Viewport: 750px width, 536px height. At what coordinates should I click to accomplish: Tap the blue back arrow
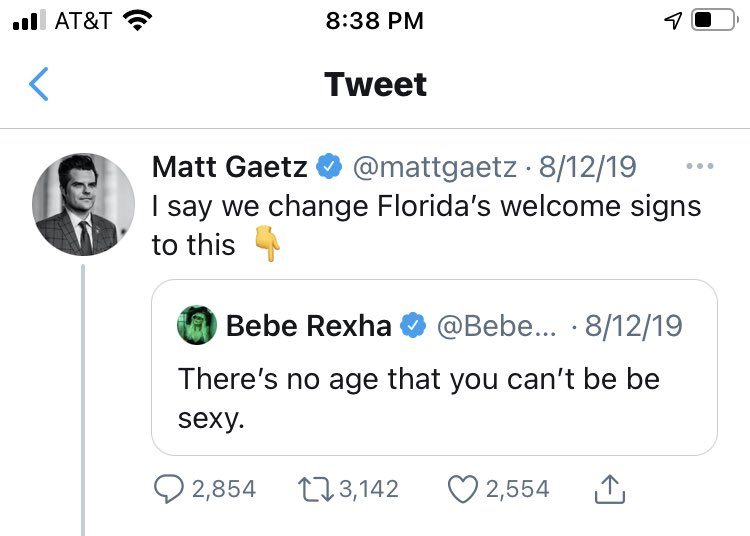pos(38,84)
